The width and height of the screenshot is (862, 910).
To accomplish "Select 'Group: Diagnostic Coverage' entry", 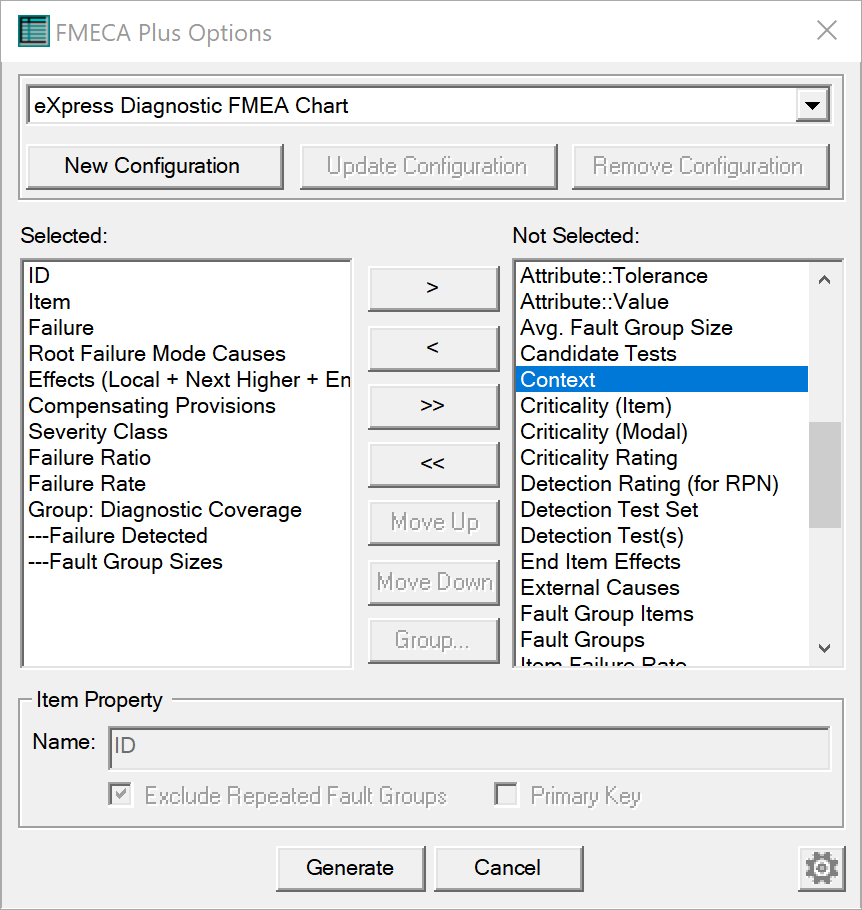I will tap(187, 510).
